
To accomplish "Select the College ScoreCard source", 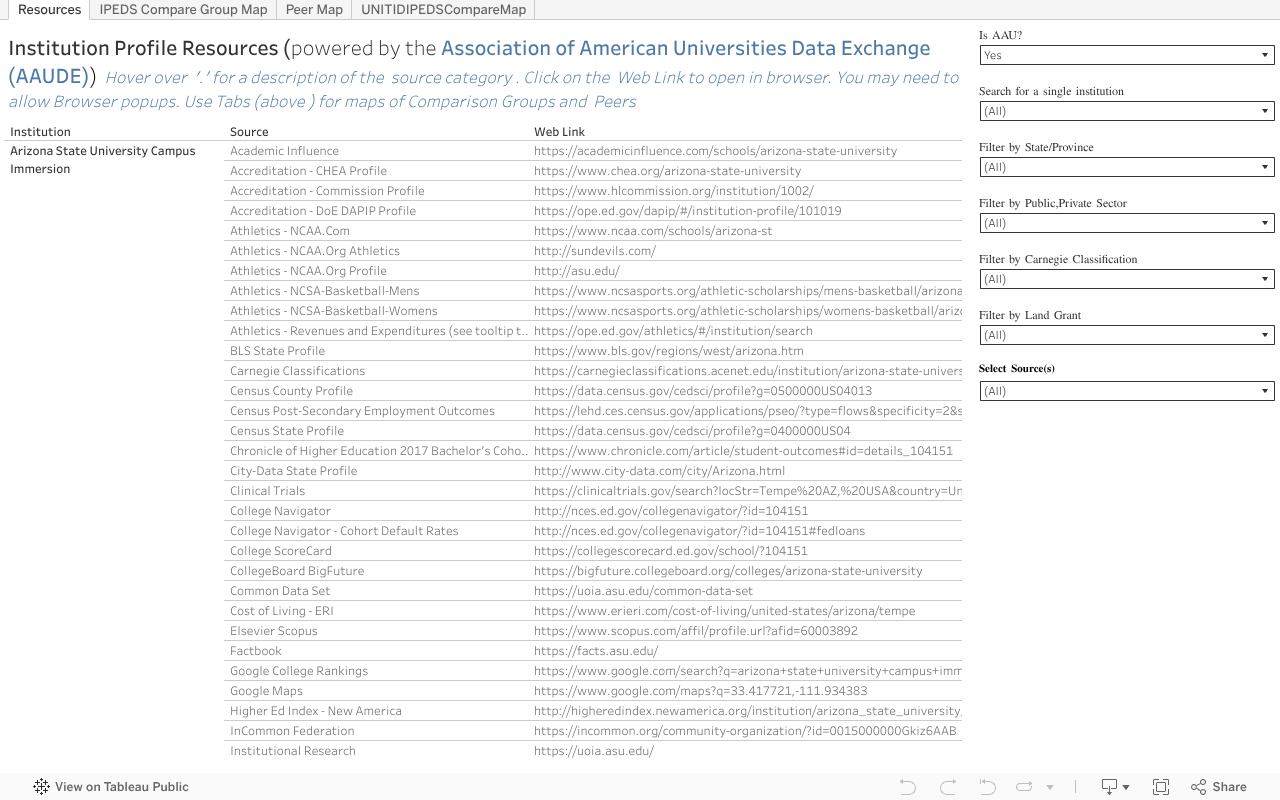I will click(x=280, y=551).
